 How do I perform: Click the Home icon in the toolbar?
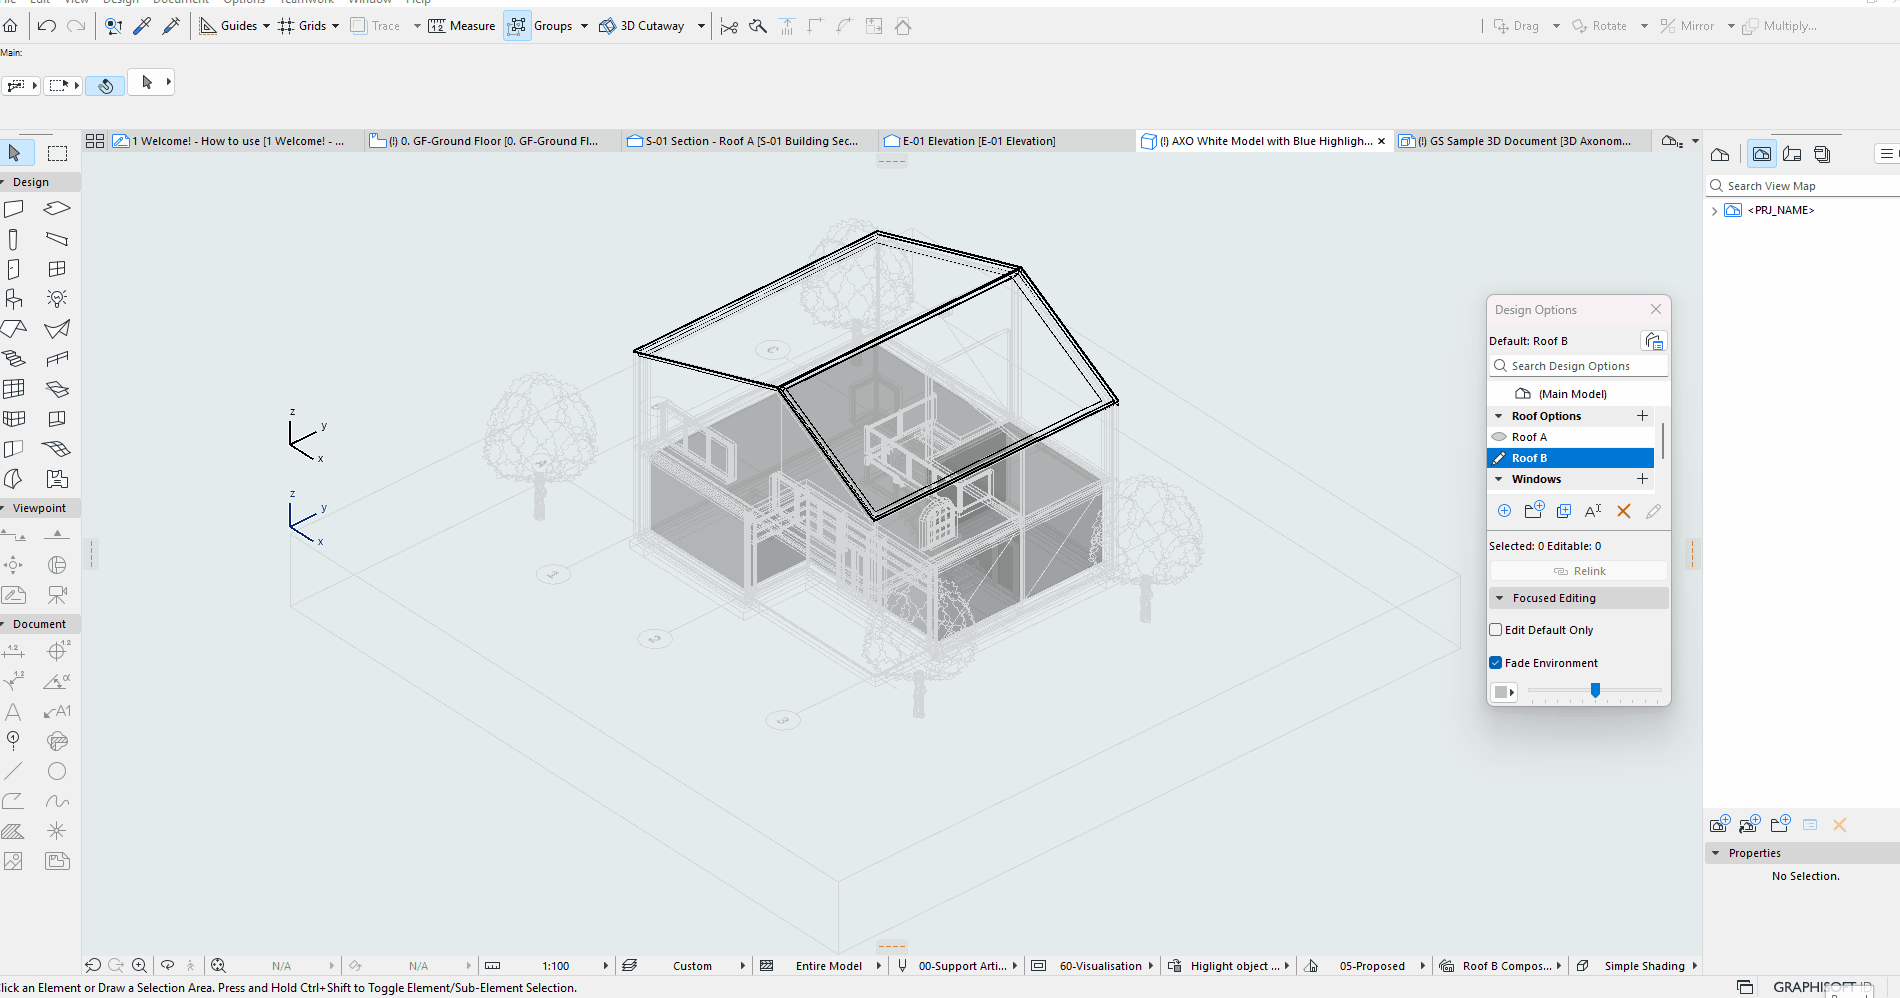coord(10,26)
